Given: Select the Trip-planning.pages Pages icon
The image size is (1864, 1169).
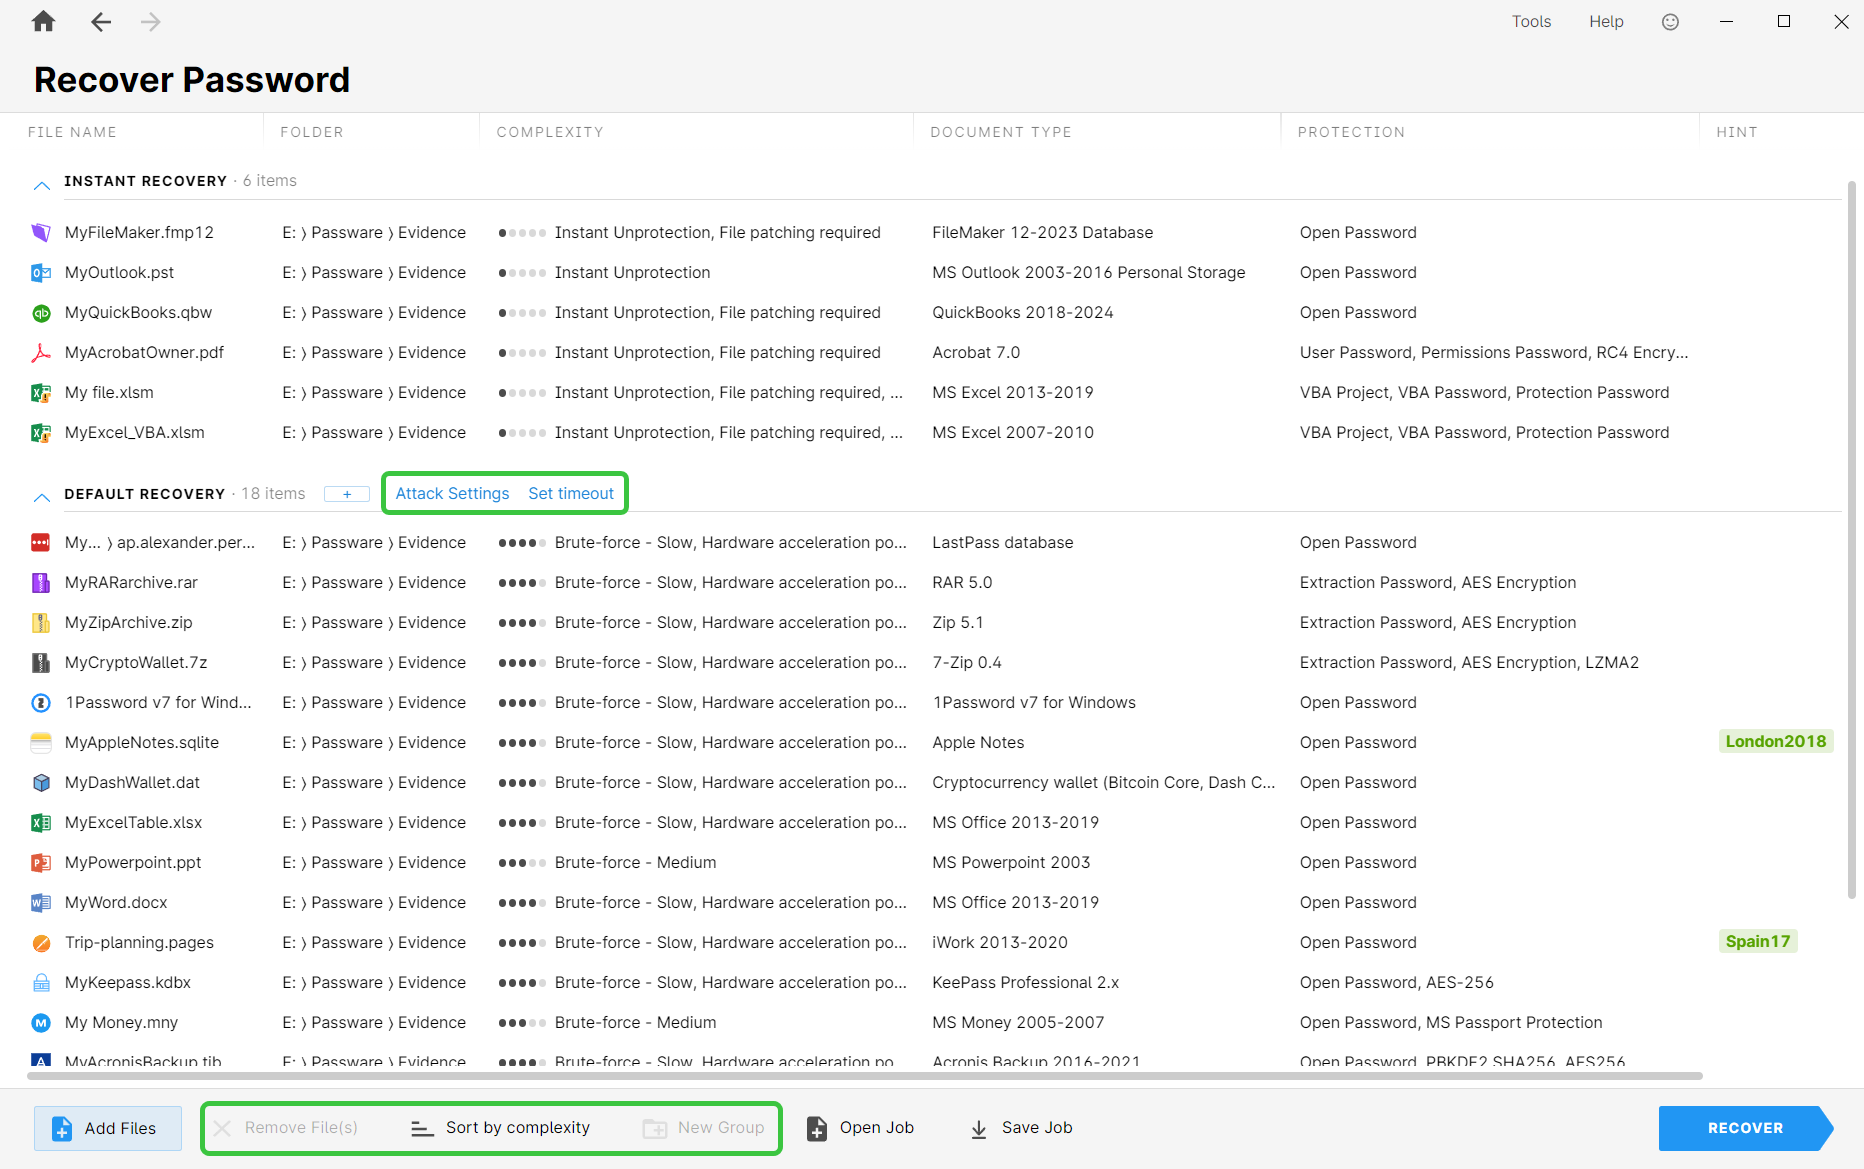Looking at the screenshot, I should pyautogui.click(x=41, y=942).
